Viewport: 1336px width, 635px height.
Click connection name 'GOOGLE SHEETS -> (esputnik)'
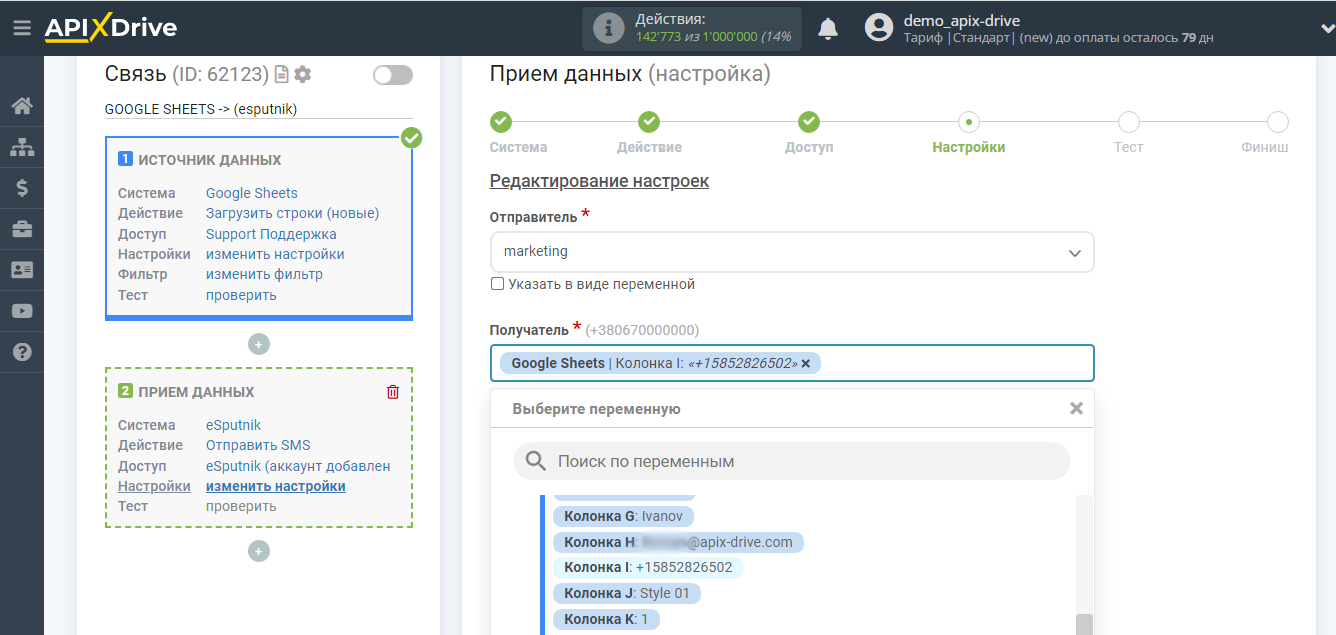tap(201, 109)
